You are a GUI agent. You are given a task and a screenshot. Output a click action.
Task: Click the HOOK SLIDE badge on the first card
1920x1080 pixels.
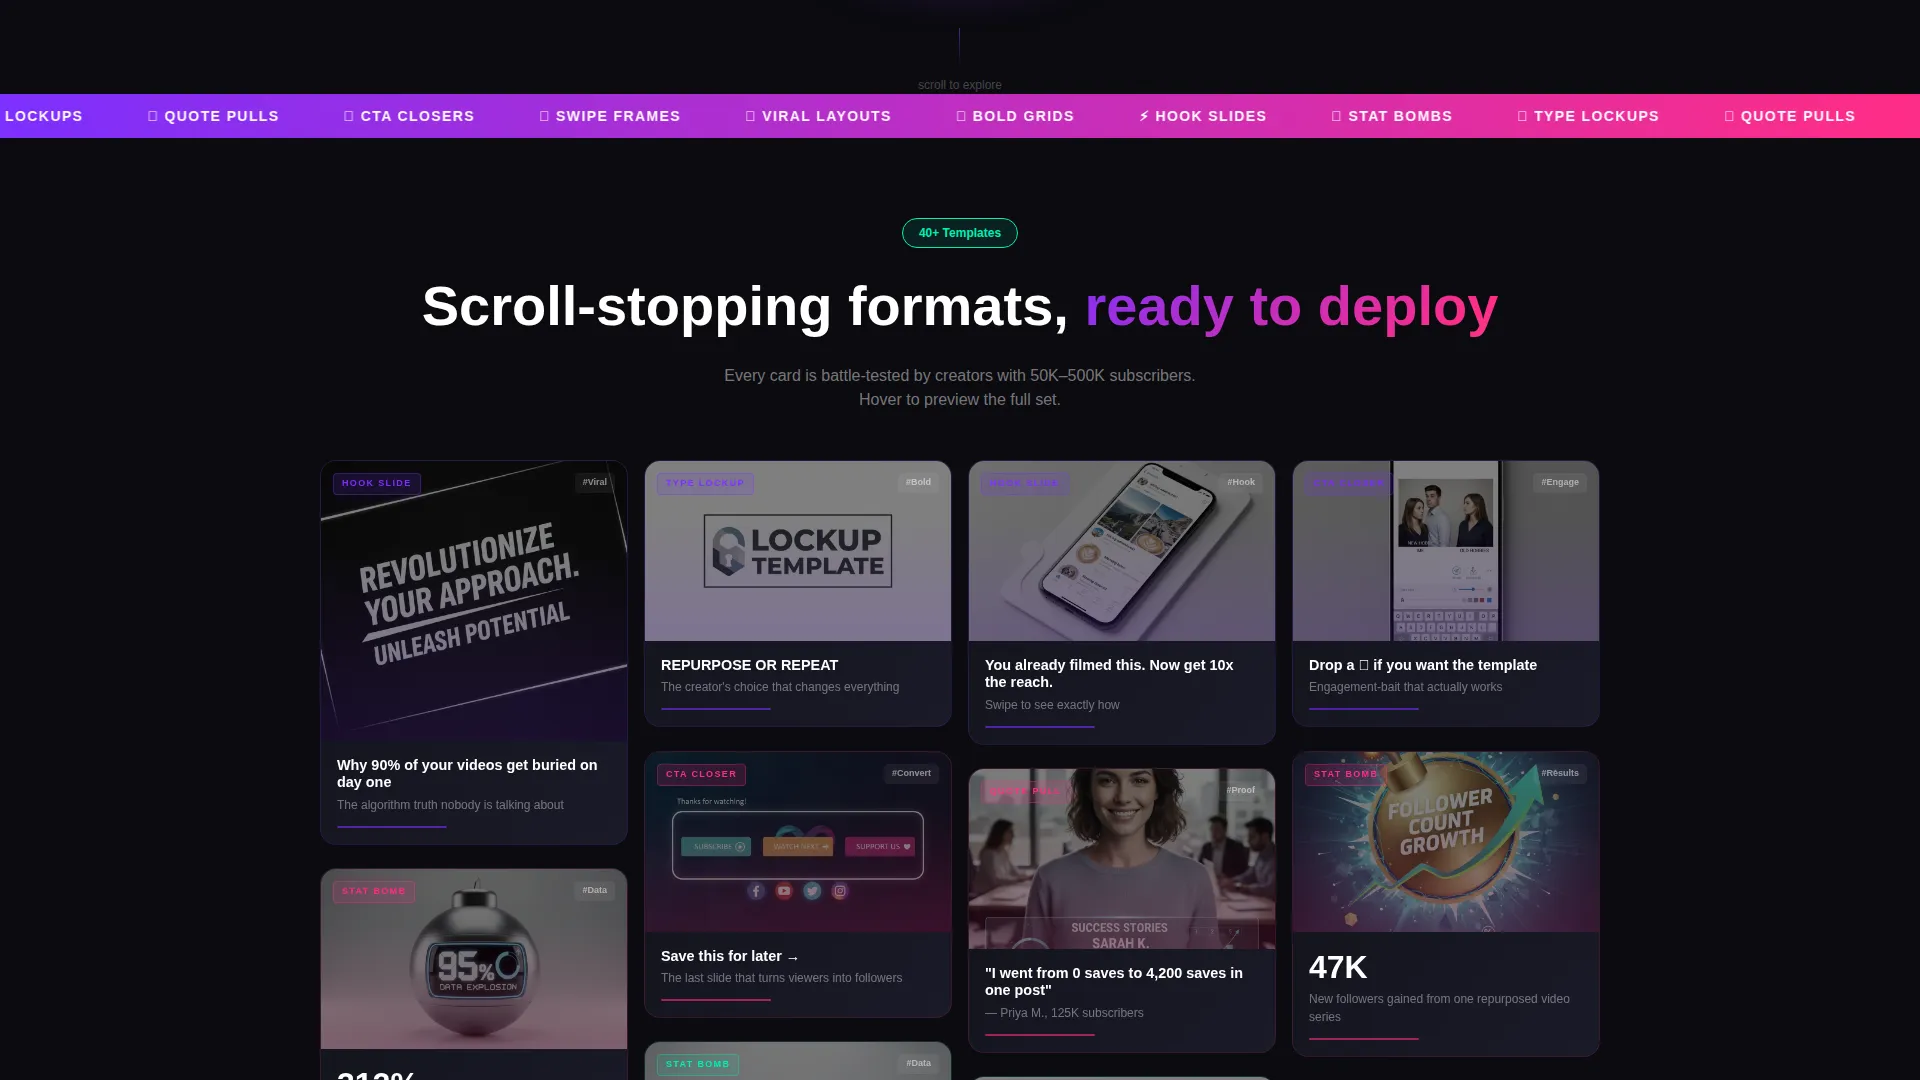pos(377,483)
